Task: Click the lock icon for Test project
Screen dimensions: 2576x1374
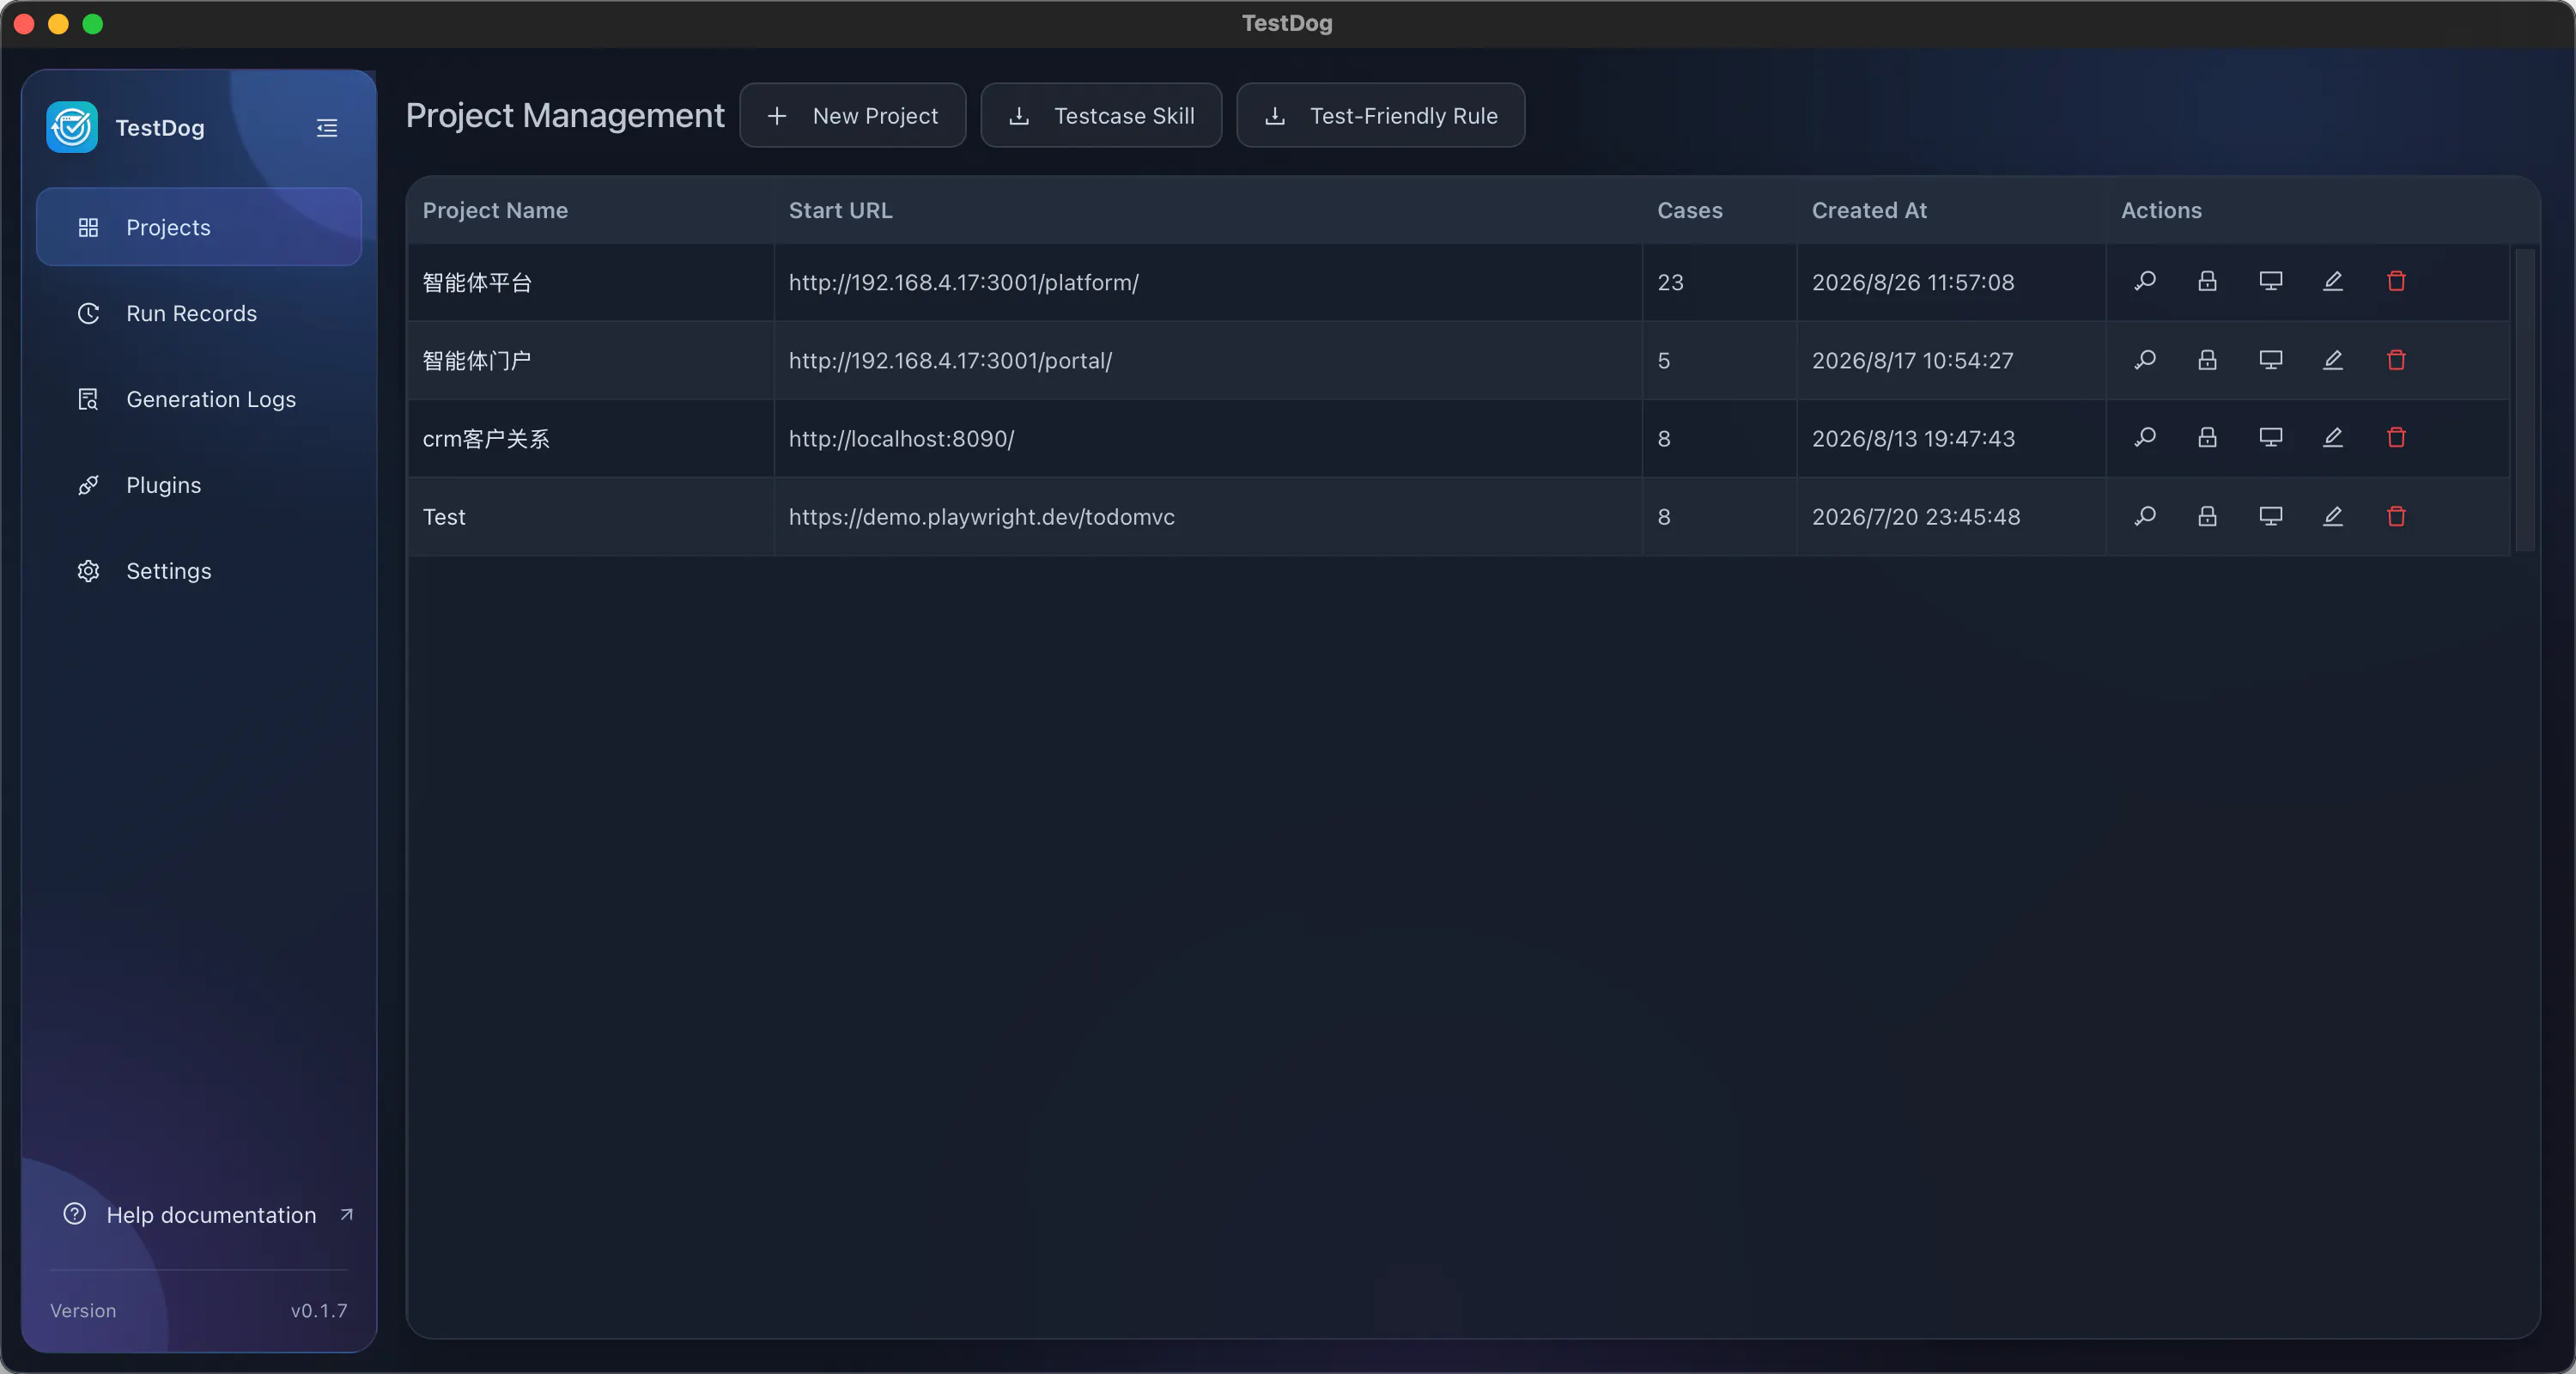Action: [x=2207, y=516]
